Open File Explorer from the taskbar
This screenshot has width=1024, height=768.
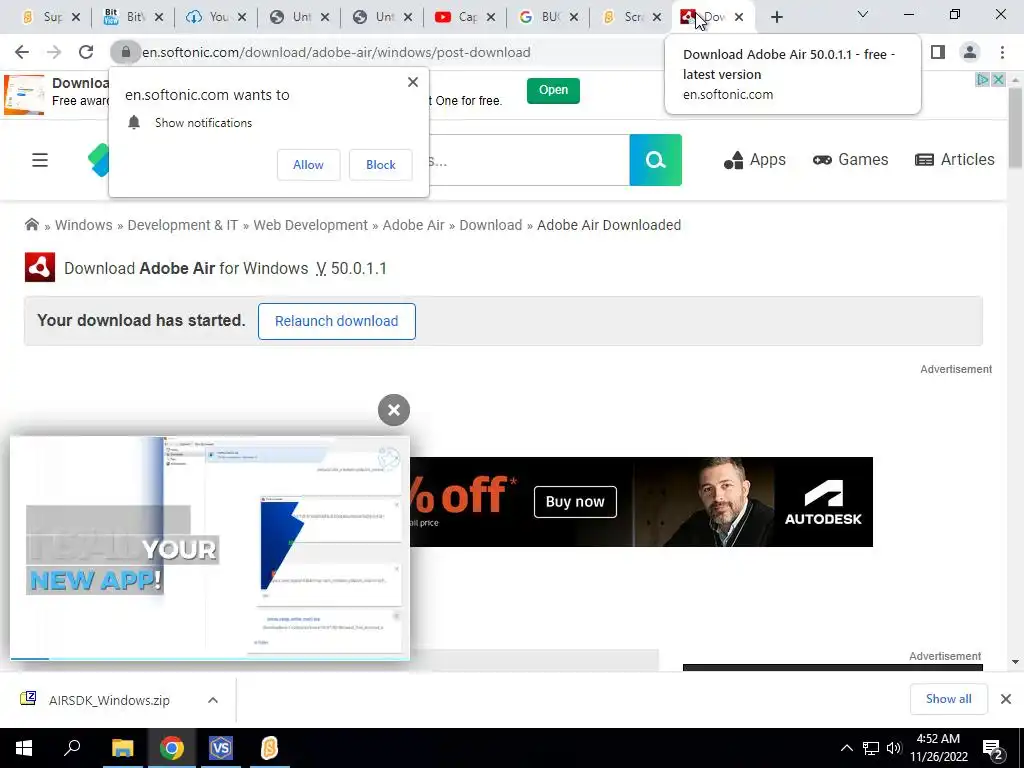pos(122,748)
